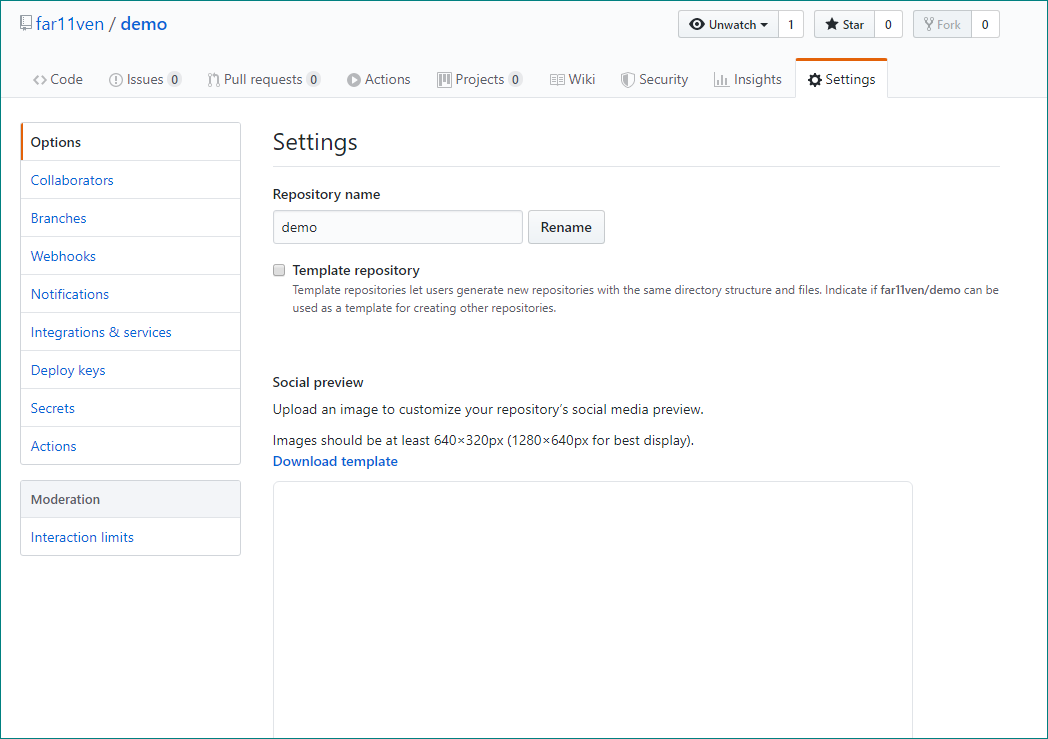The height and width of the screenshot is (739, 1048).
Task: Star the repository
Action: tap(844, 25)
